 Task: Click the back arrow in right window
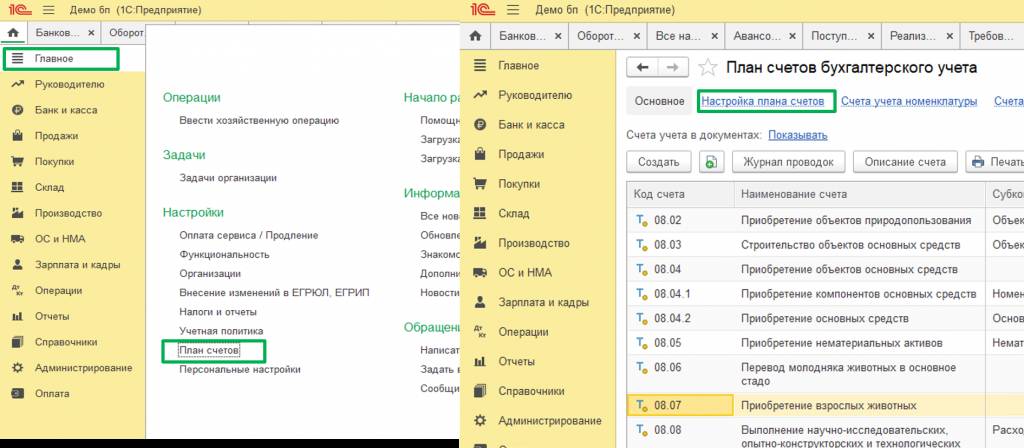point(642,67)
